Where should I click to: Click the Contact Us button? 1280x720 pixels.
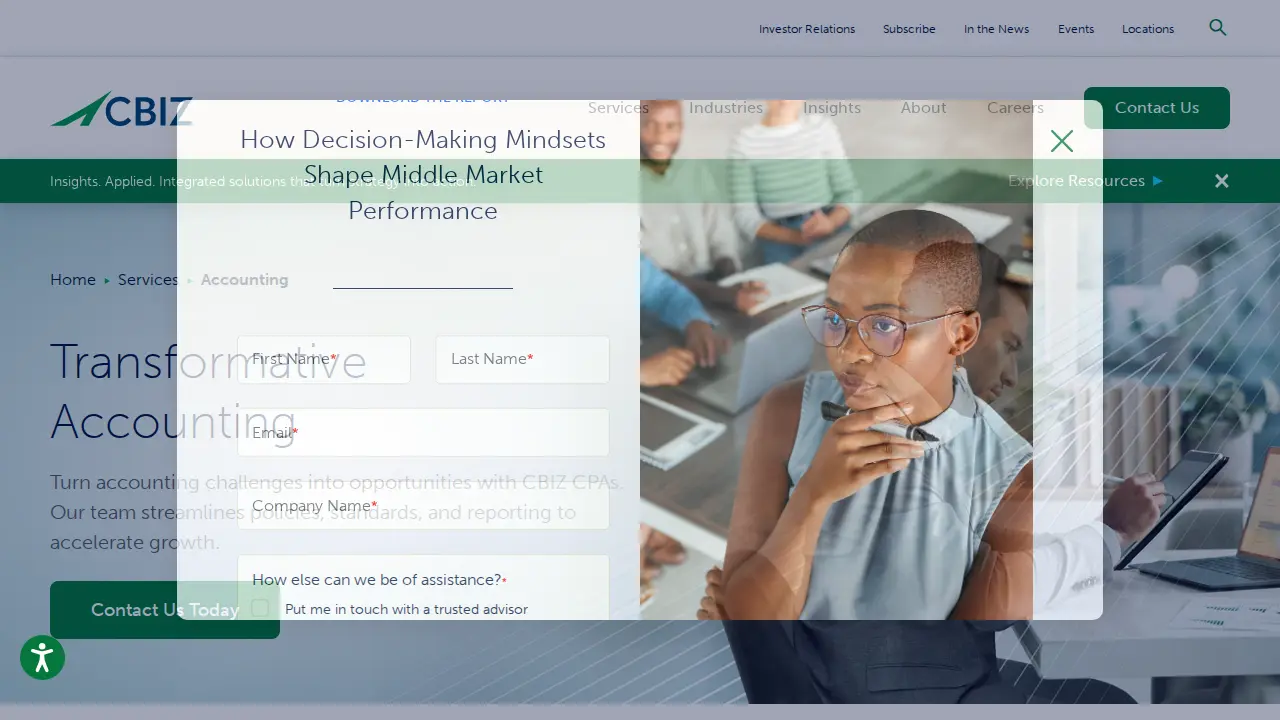tap(1157, 108)
